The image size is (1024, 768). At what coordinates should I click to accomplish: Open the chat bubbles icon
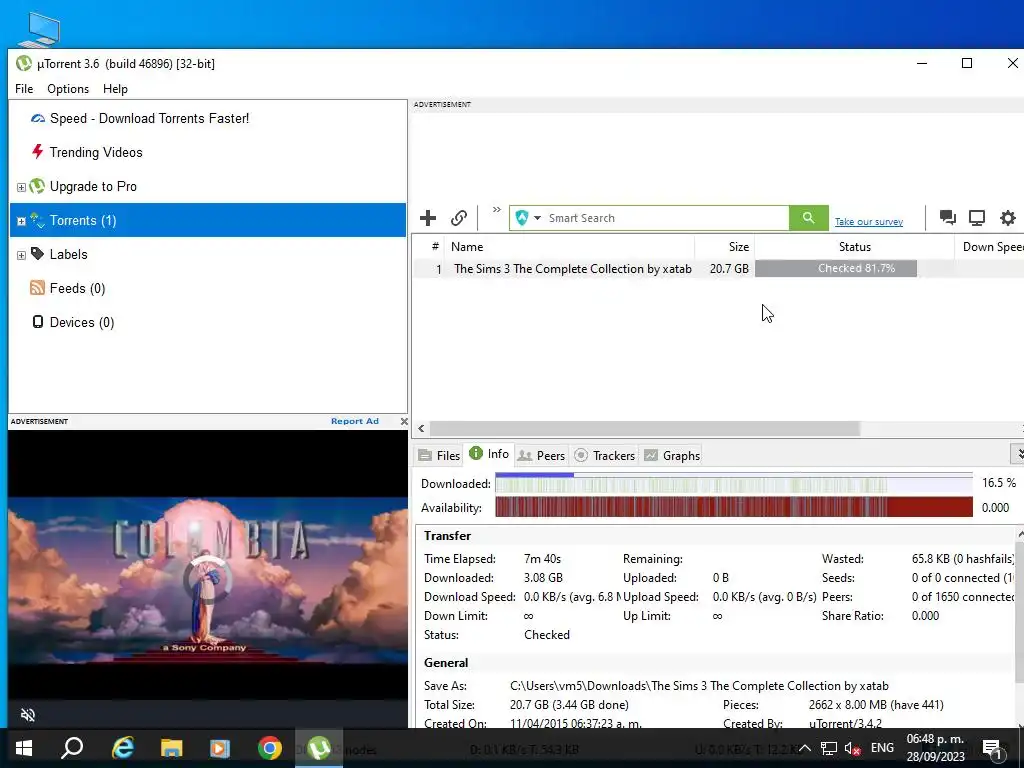pos(948,217)
